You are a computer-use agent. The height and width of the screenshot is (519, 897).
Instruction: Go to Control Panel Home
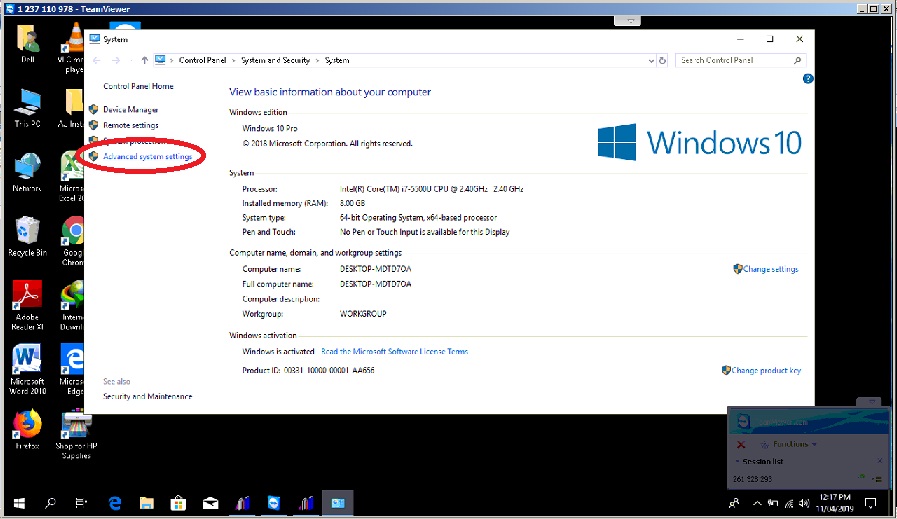[138, 87]
